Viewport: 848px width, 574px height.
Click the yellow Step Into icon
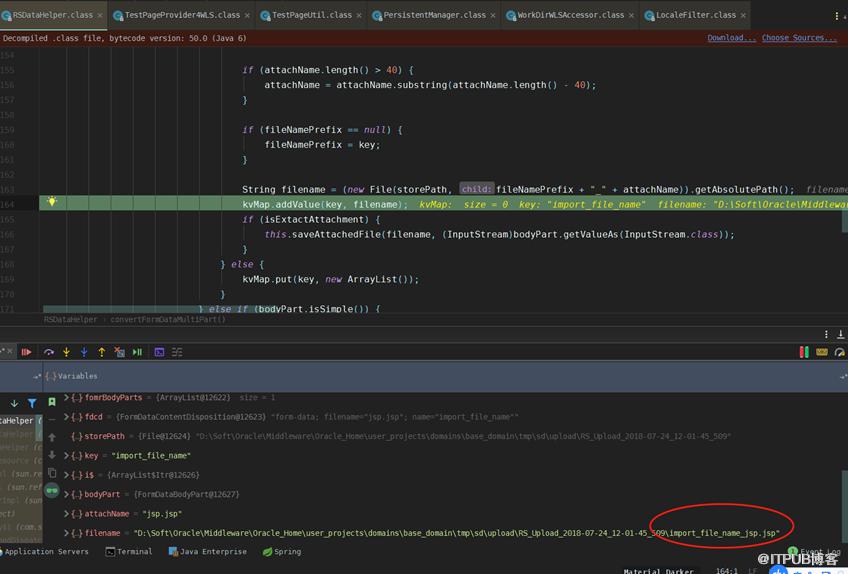pyautogui.click(x=67, y=352)
